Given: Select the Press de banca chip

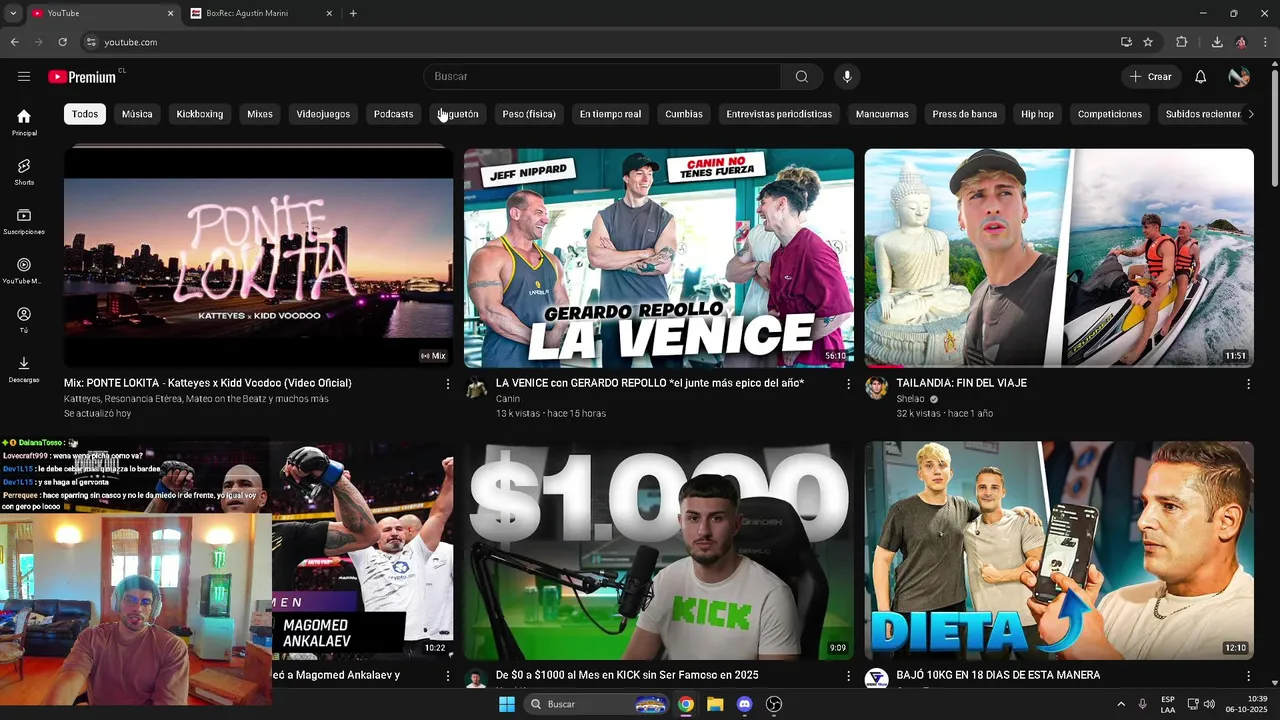Looking at the screenshot, I should (x=965, y=114).
